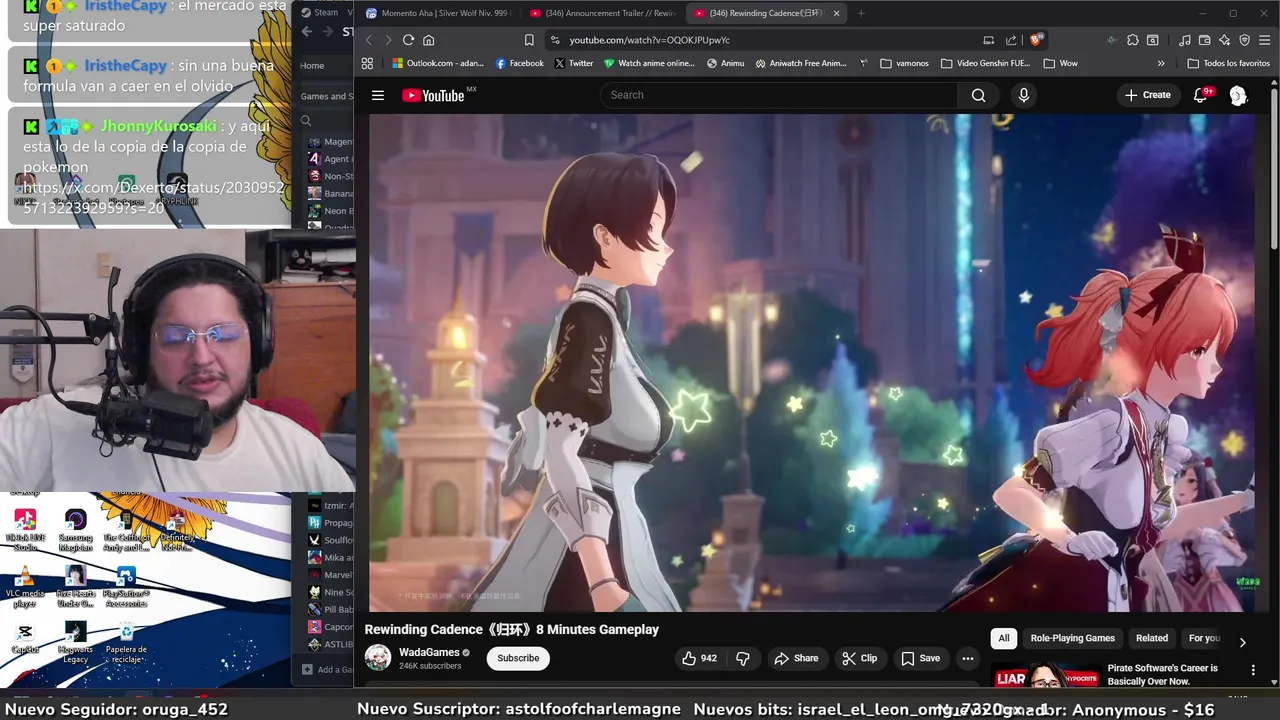The width and height of the screenshot is (1280, 720).
Task: Save the video with the Save button
Action: click(x=920, y=658)
